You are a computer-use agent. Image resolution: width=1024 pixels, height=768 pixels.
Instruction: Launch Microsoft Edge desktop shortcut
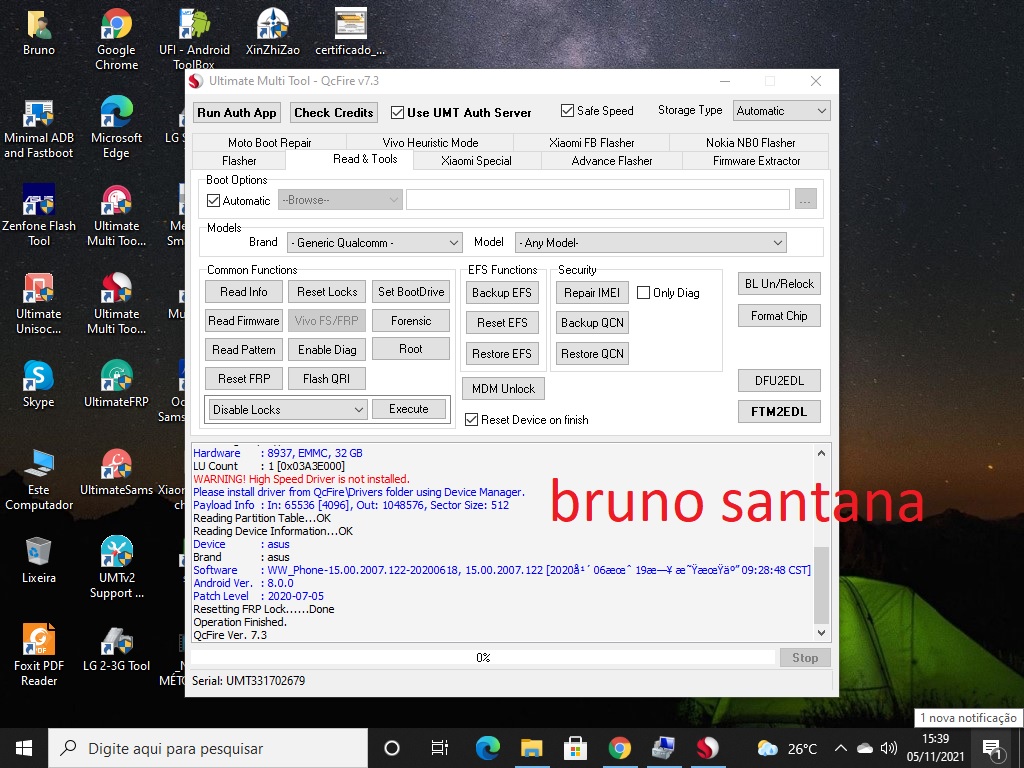coord(116,129)
